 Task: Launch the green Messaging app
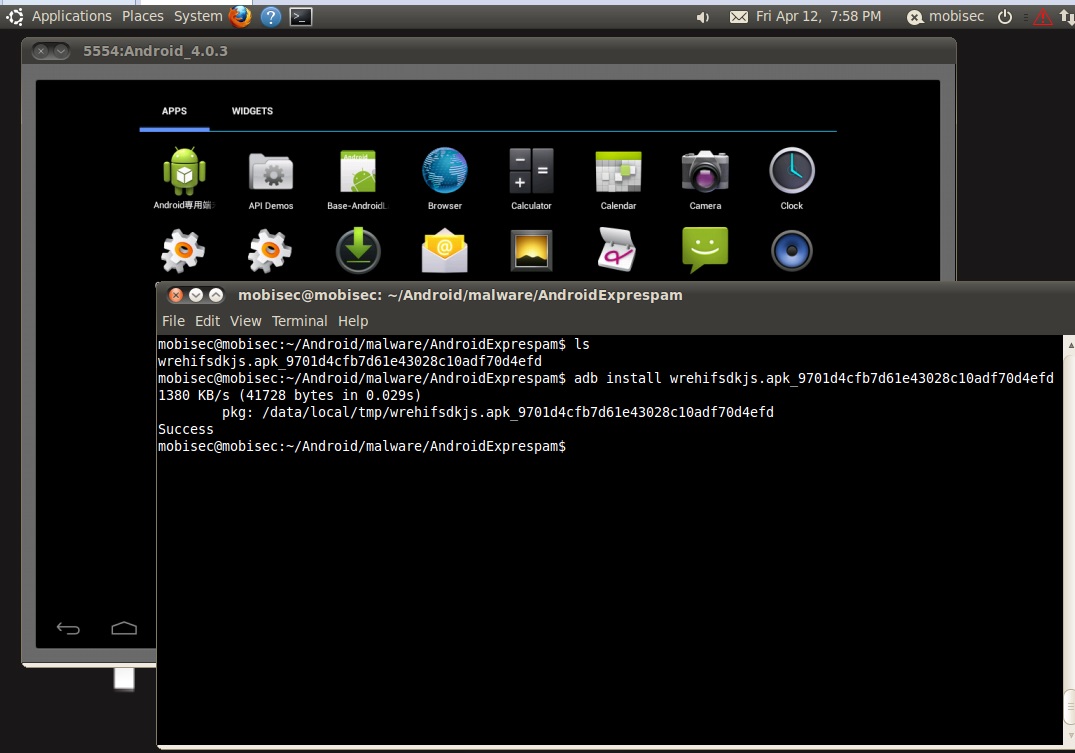tap(704, 250)
